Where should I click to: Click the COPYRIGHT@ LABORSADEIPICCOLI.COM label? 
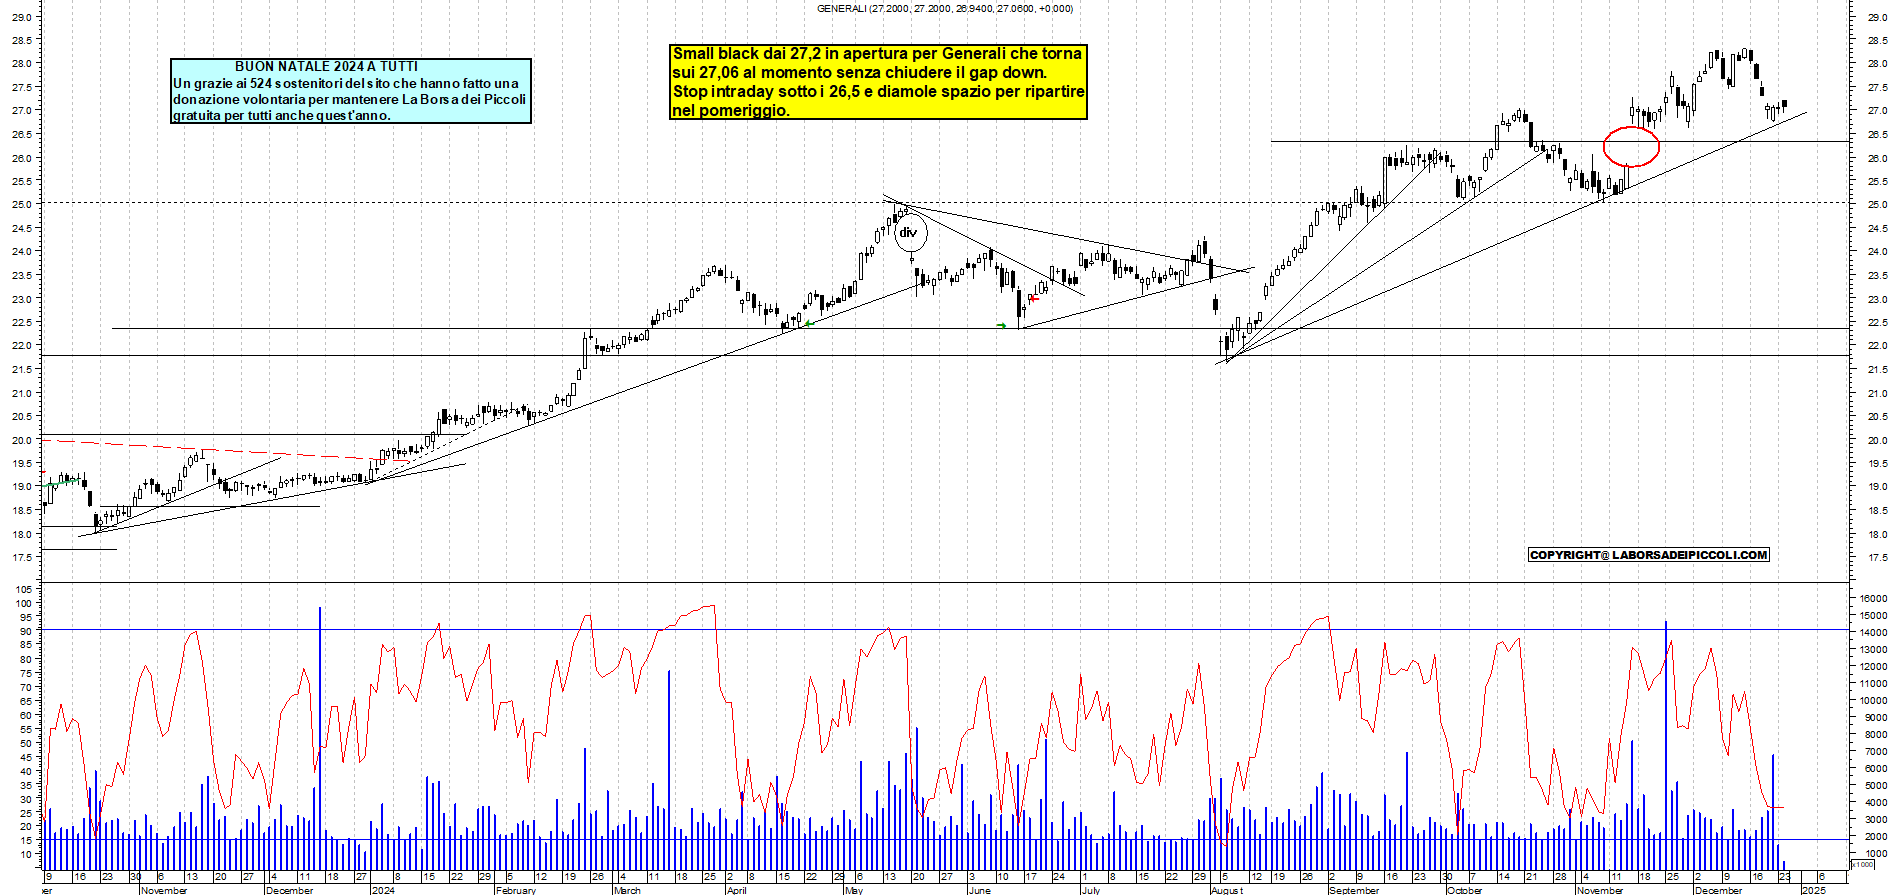[1649, 555]
